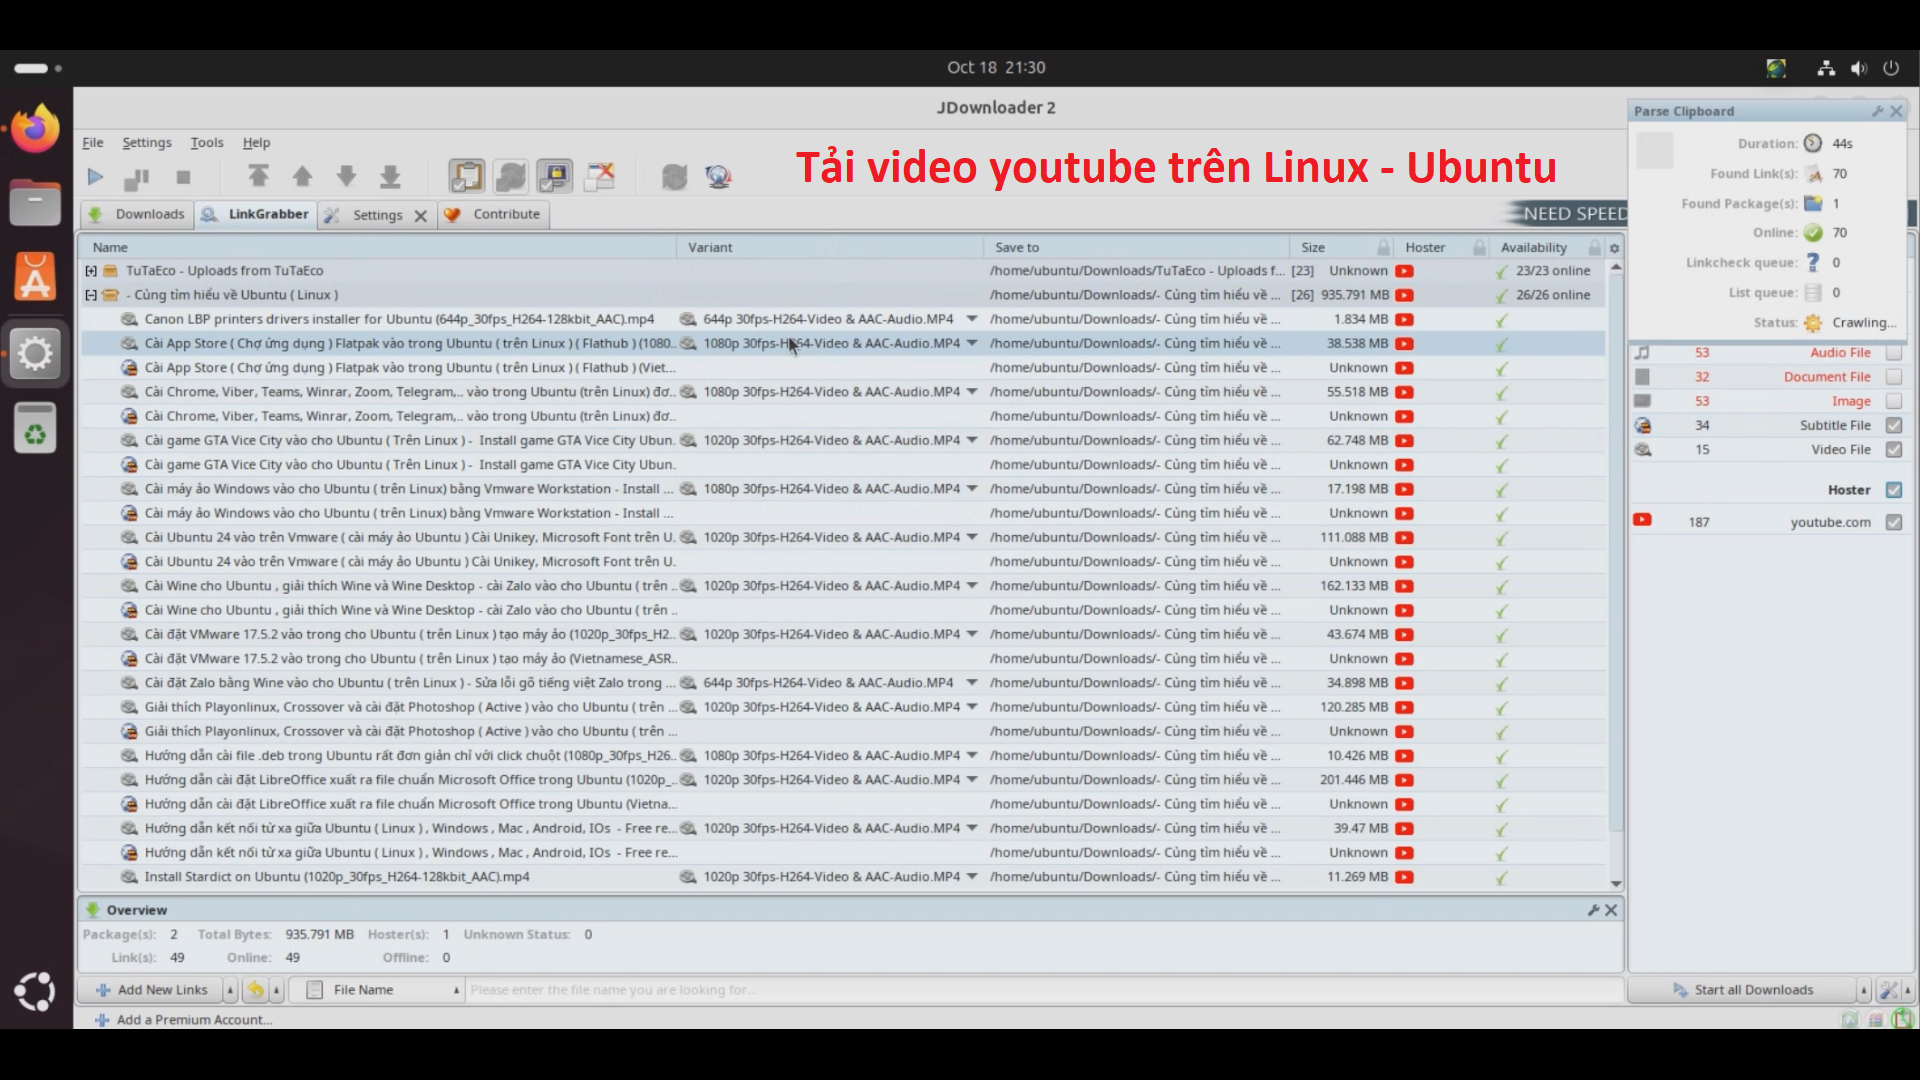This screenshot has width=1920, height=1080.
Task: Close the Overview panel with X
Action: point(1611,910)
